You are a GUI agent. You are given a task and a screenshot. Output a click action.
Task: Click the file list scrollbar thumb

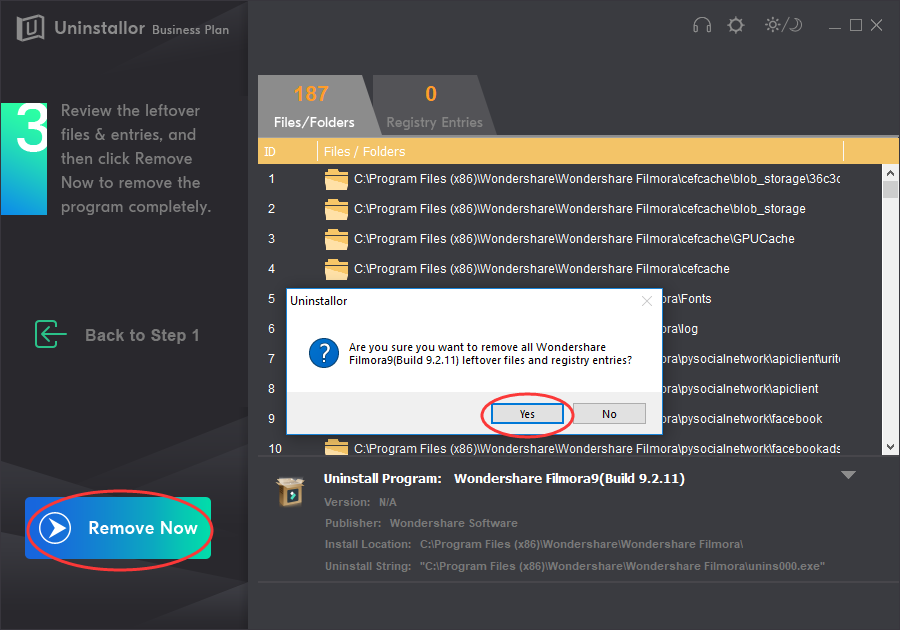click(890, 189)
